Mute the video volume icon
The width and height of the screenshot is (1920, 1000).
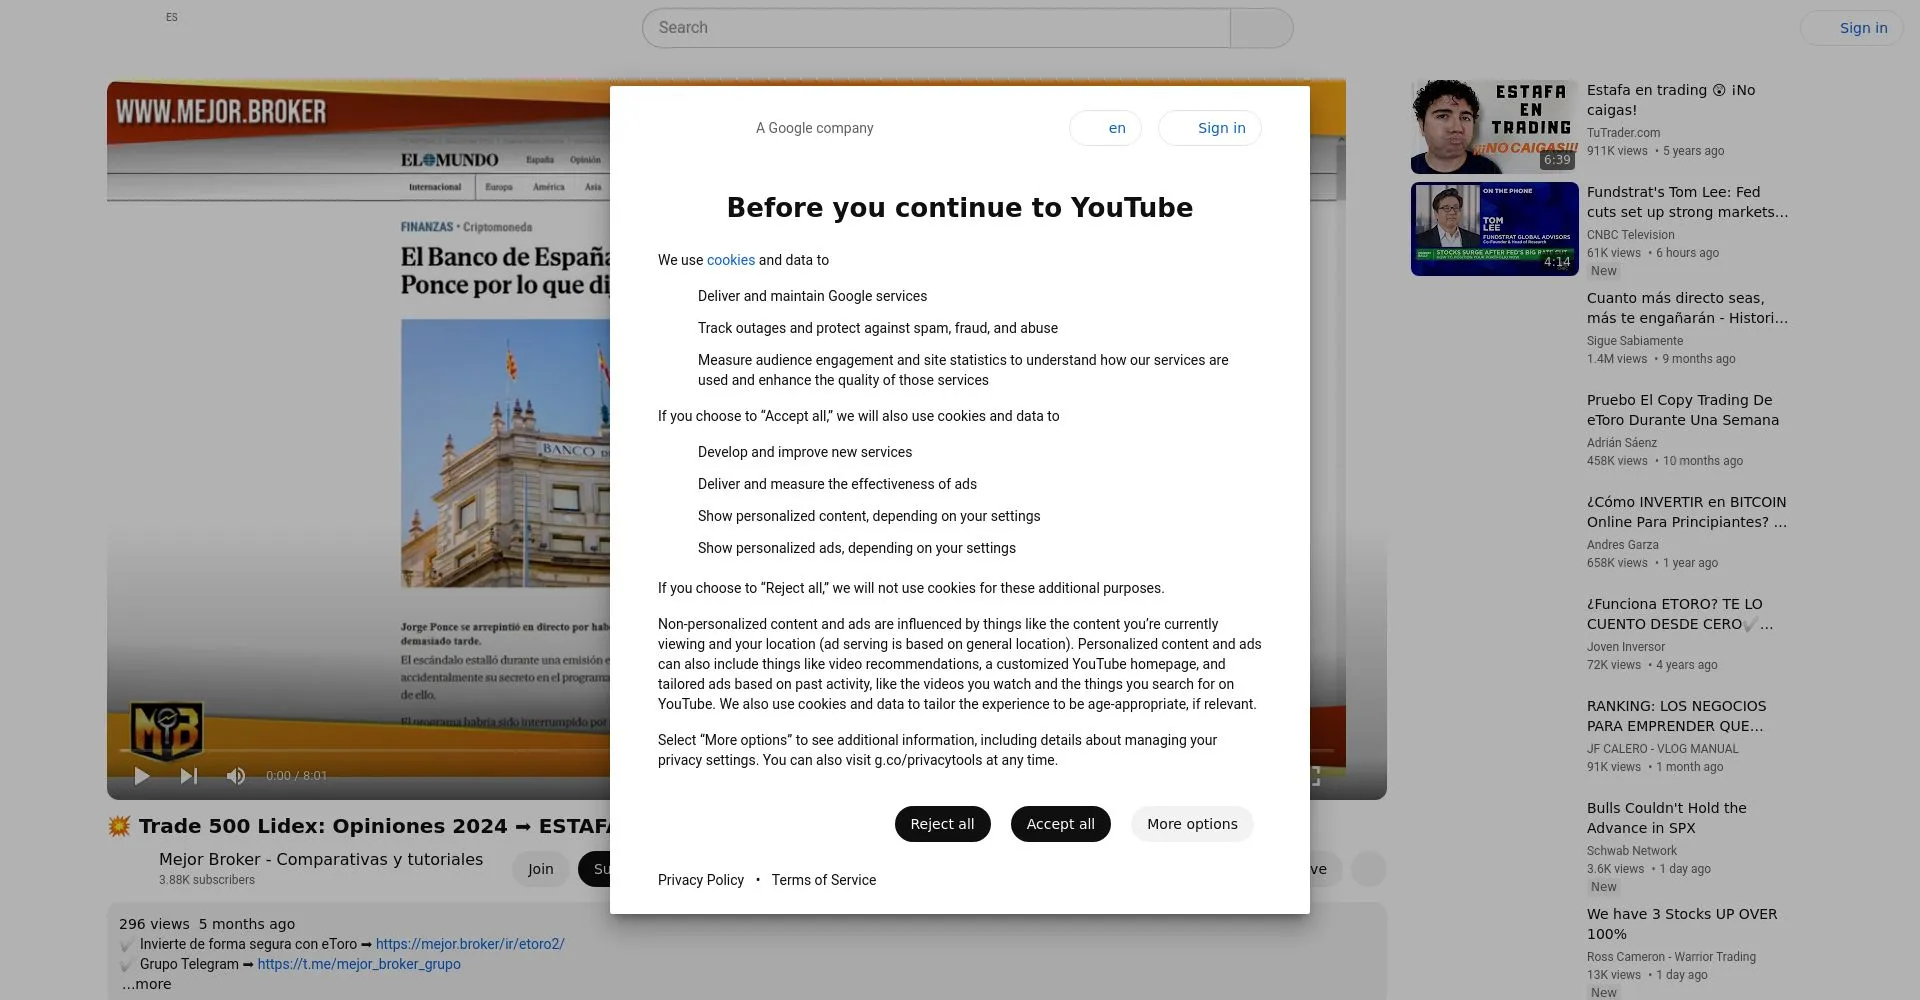pyautogui.click(x=236, y=776)
